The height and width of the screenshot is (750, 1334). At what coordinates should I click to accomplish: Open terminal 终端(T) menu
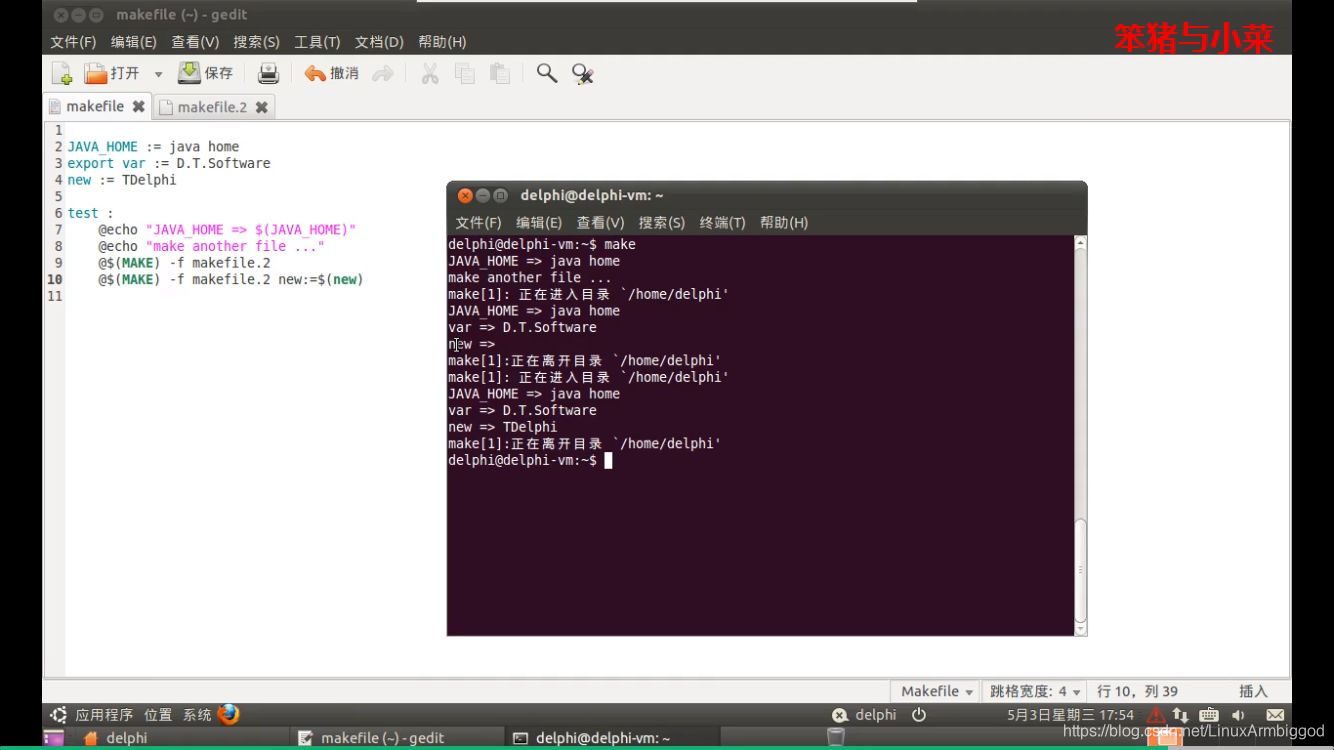click(x=722, y=223)
